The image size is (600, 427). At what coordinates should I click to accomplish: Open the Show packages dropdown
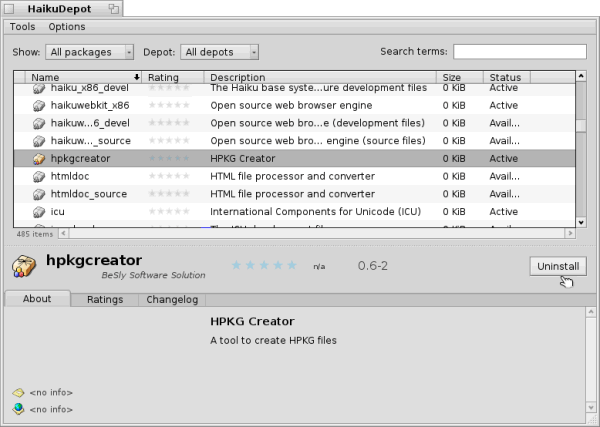[x=90, y=52]
